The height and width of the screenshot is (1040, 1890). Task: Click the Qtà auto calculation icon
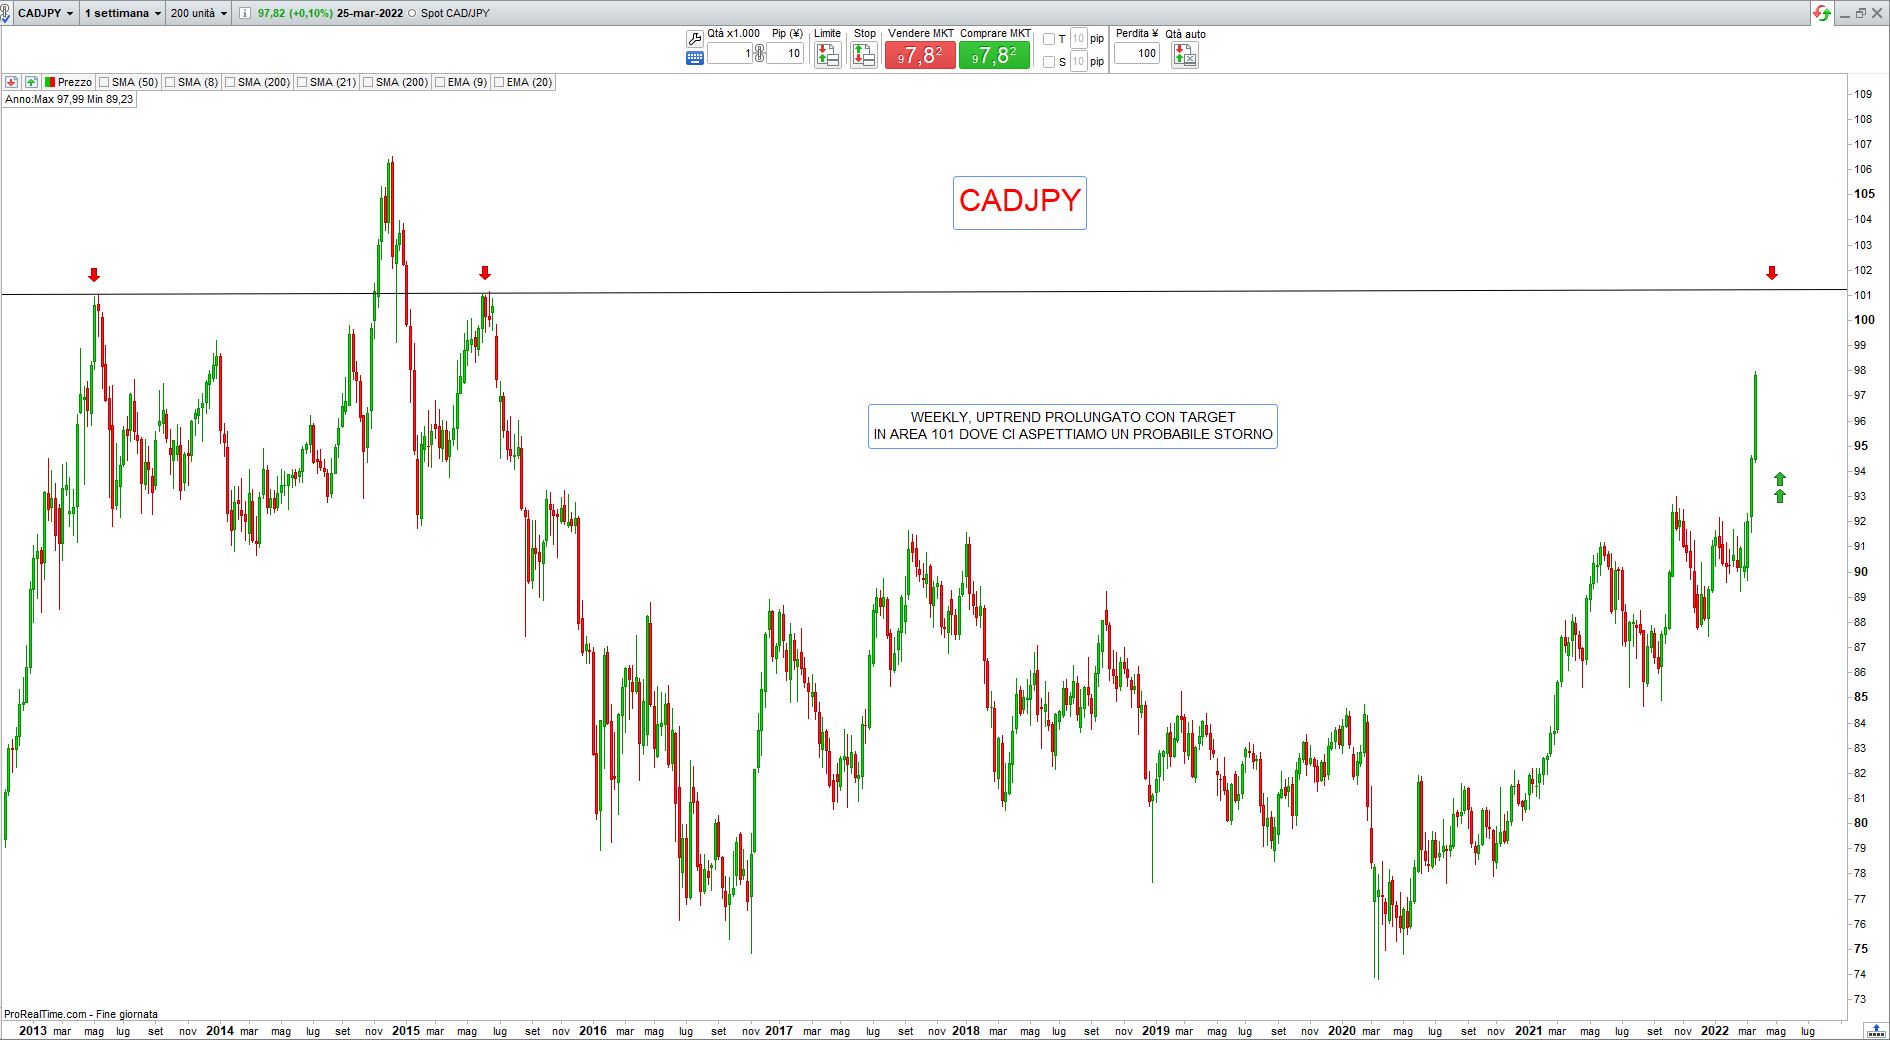(x=1185, y=55)
